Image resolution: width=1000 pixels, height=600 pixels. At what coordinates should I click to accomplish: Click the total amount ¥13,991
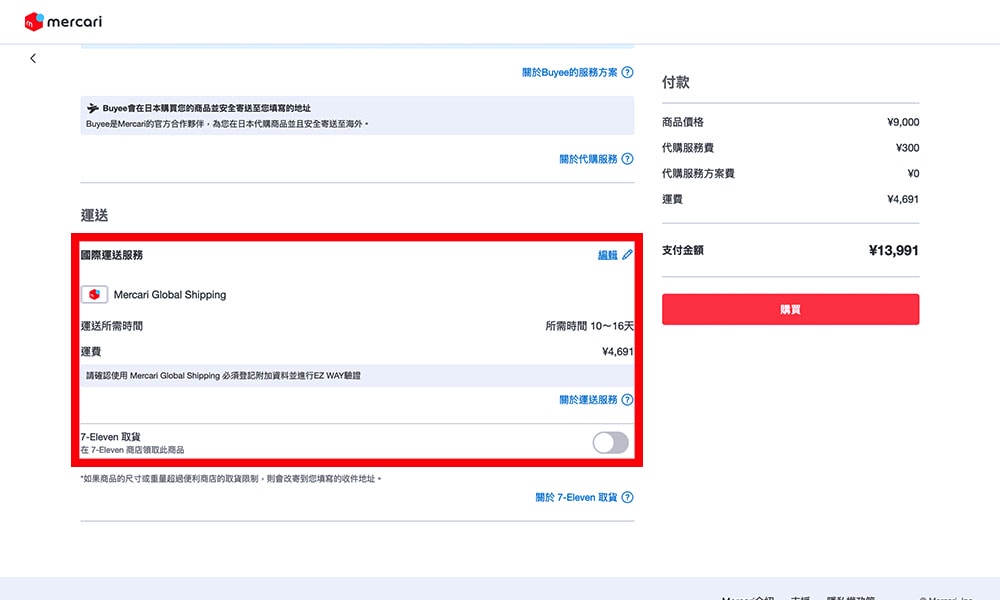(893, 251)
